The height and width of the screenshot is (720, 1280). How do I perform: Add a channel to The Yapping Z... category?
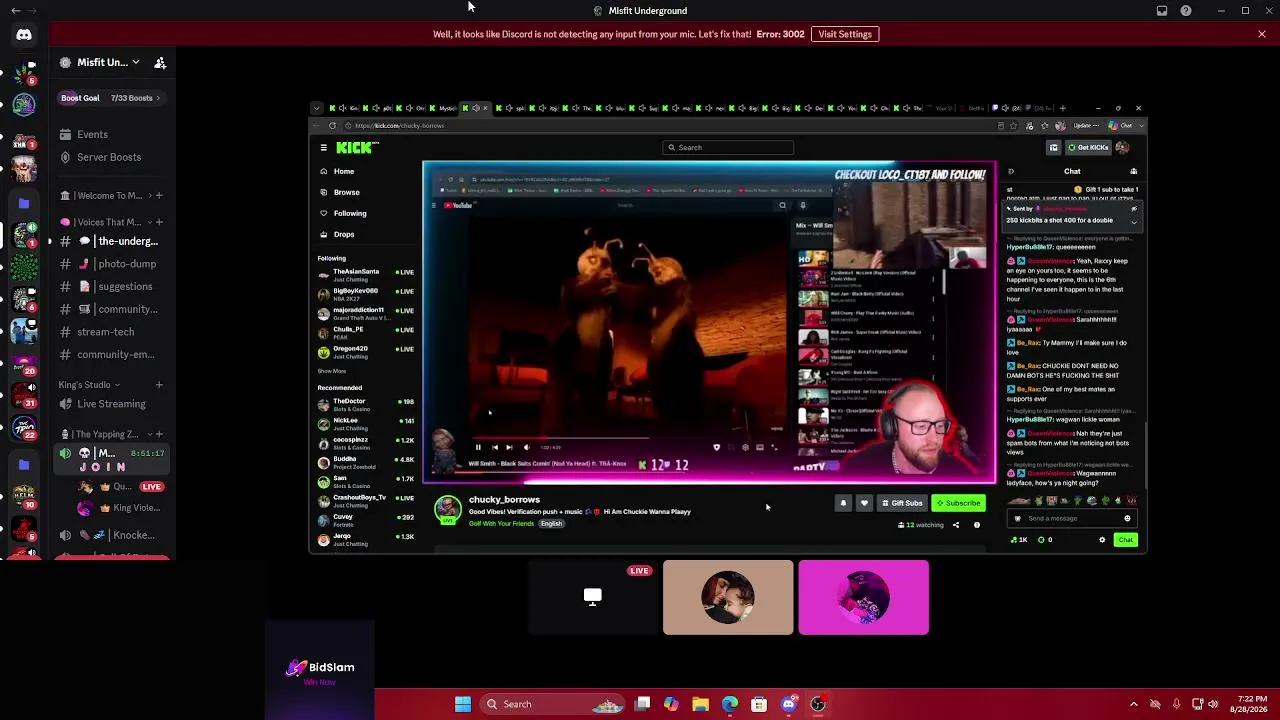[159, 434]
